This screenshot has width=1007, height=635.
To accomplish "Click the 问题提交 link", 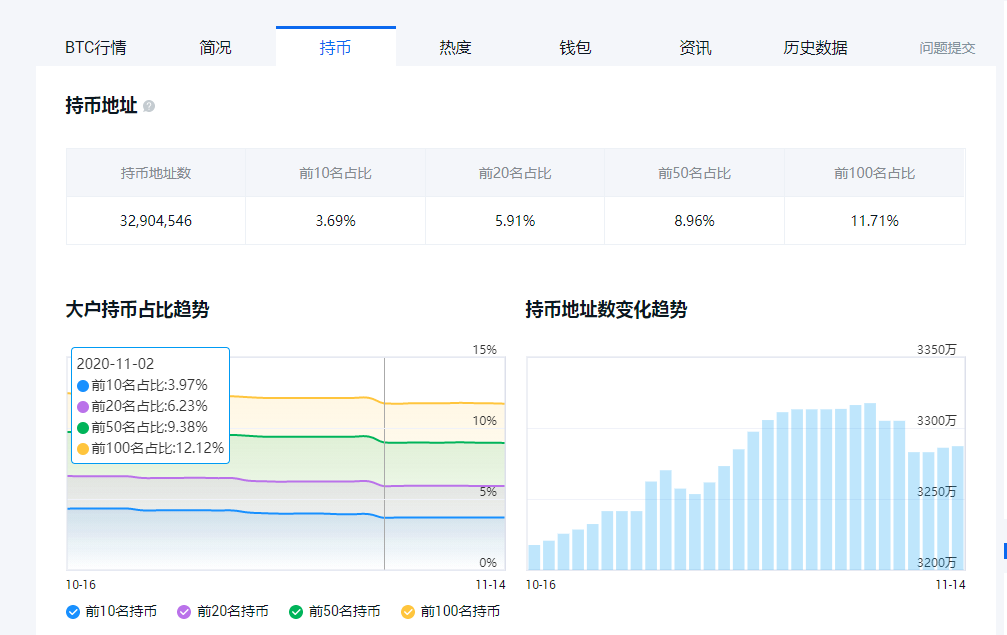I will [947, 48].
